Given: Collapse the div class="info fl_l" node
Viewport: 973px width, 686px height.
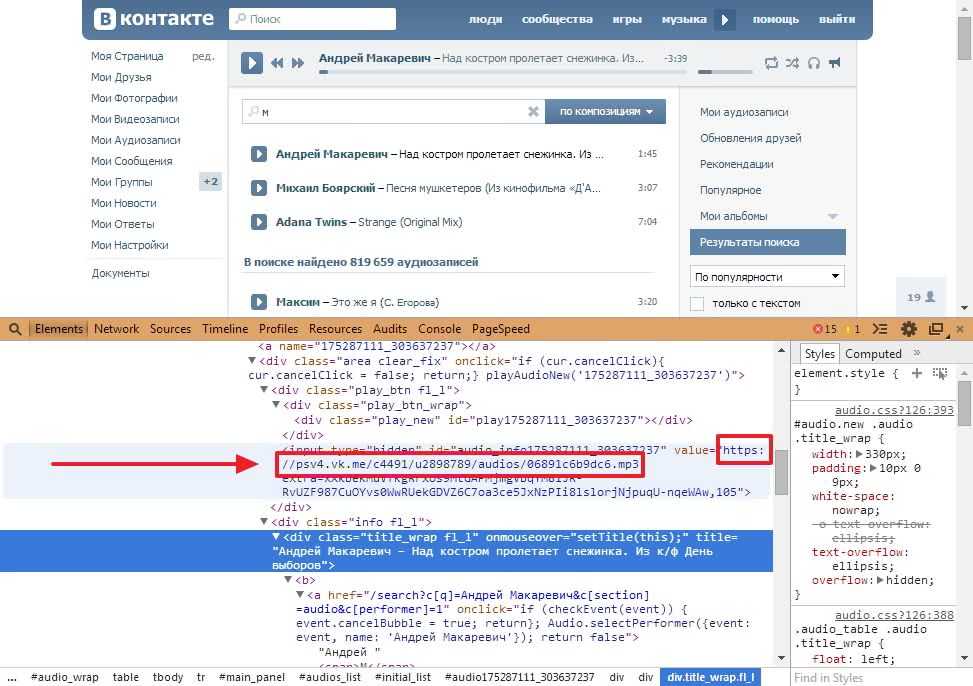Looking at the screenshot, I should click(264, 521).
